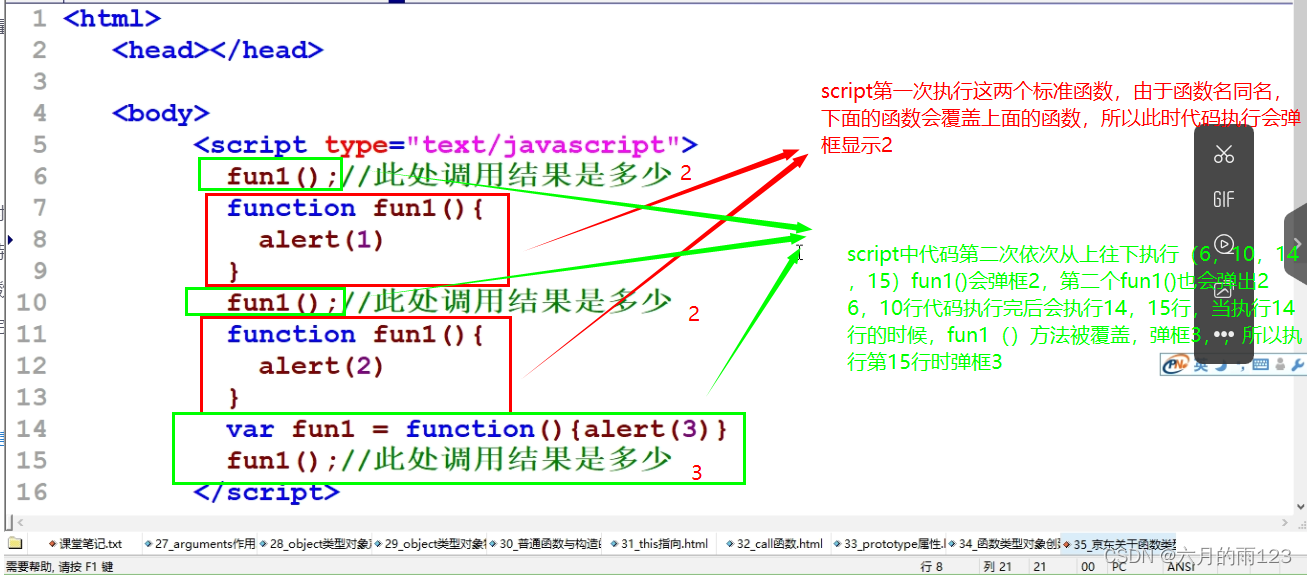Click line number 16 in gutter
Viewport: 1307px width, 575px height.
(31, 491)
